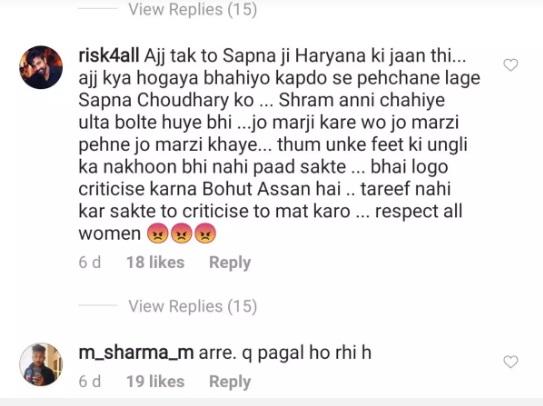Image resolution: width=543 pixels, height=406 pixels.
Task: Open m_sharma_m's profile picture
Action: point(41,364)
